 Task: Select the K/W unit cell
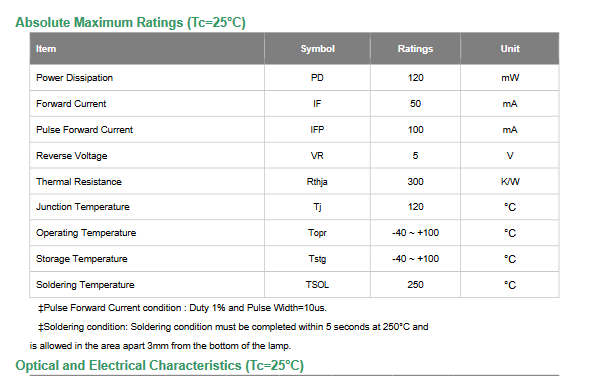[510, 182]
